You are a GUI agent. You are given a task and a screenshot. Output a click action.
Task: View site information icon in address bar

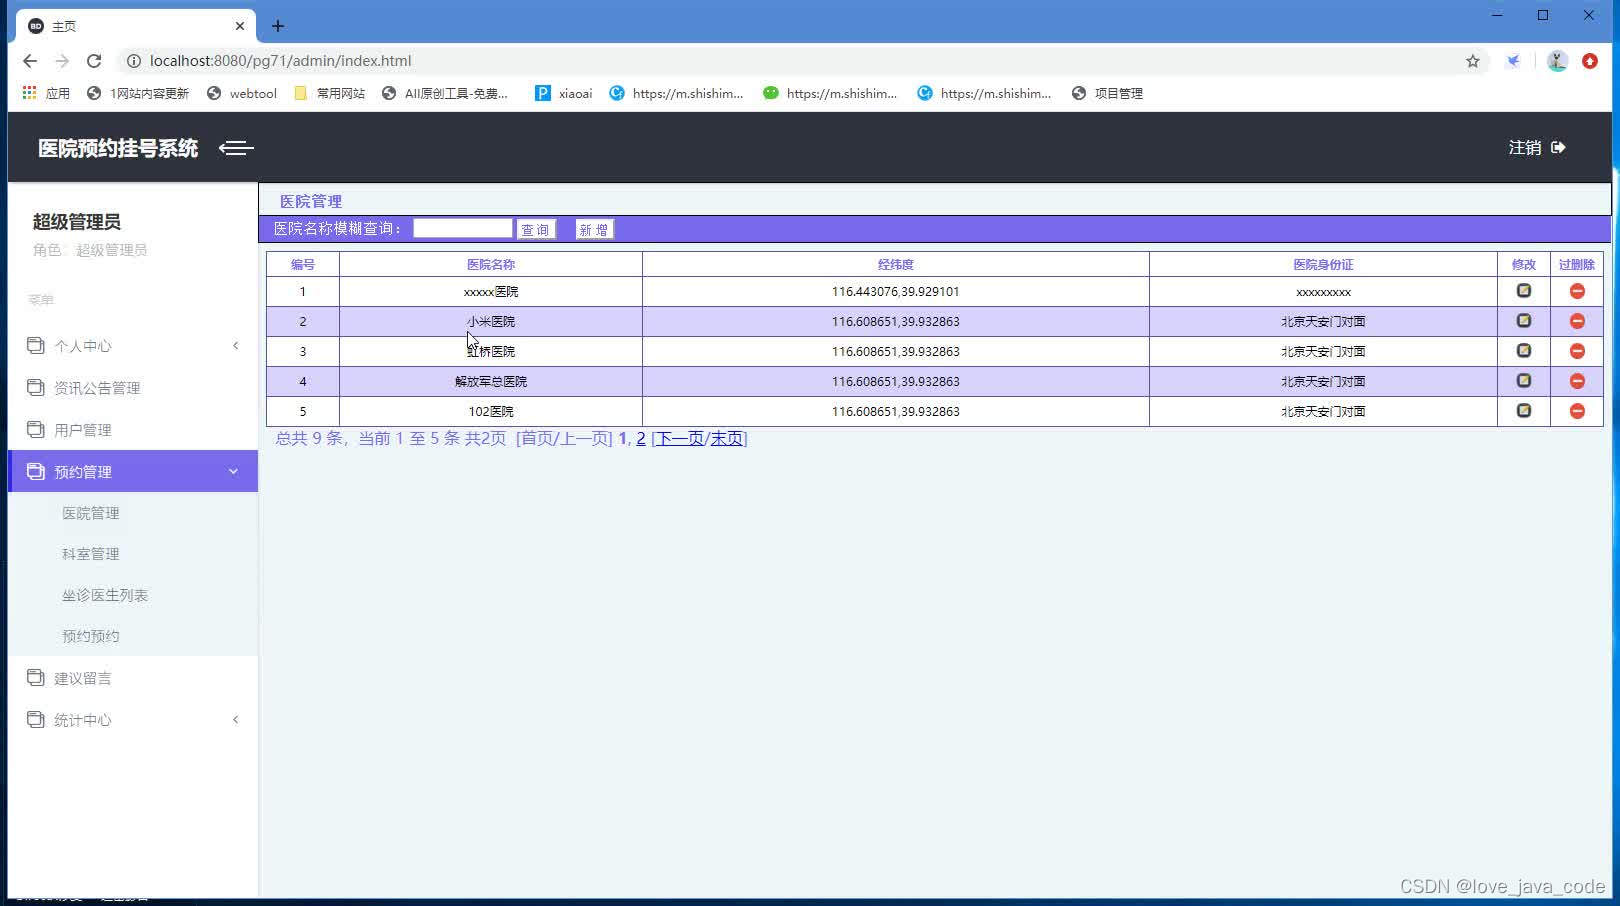133,61
